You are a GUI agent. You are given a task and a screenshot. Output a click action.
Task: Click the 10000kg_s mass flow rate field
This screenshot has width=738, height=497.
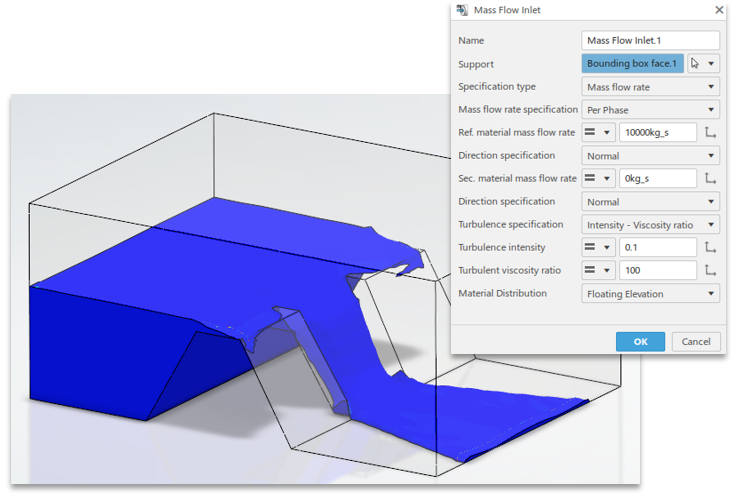(658, 132)
